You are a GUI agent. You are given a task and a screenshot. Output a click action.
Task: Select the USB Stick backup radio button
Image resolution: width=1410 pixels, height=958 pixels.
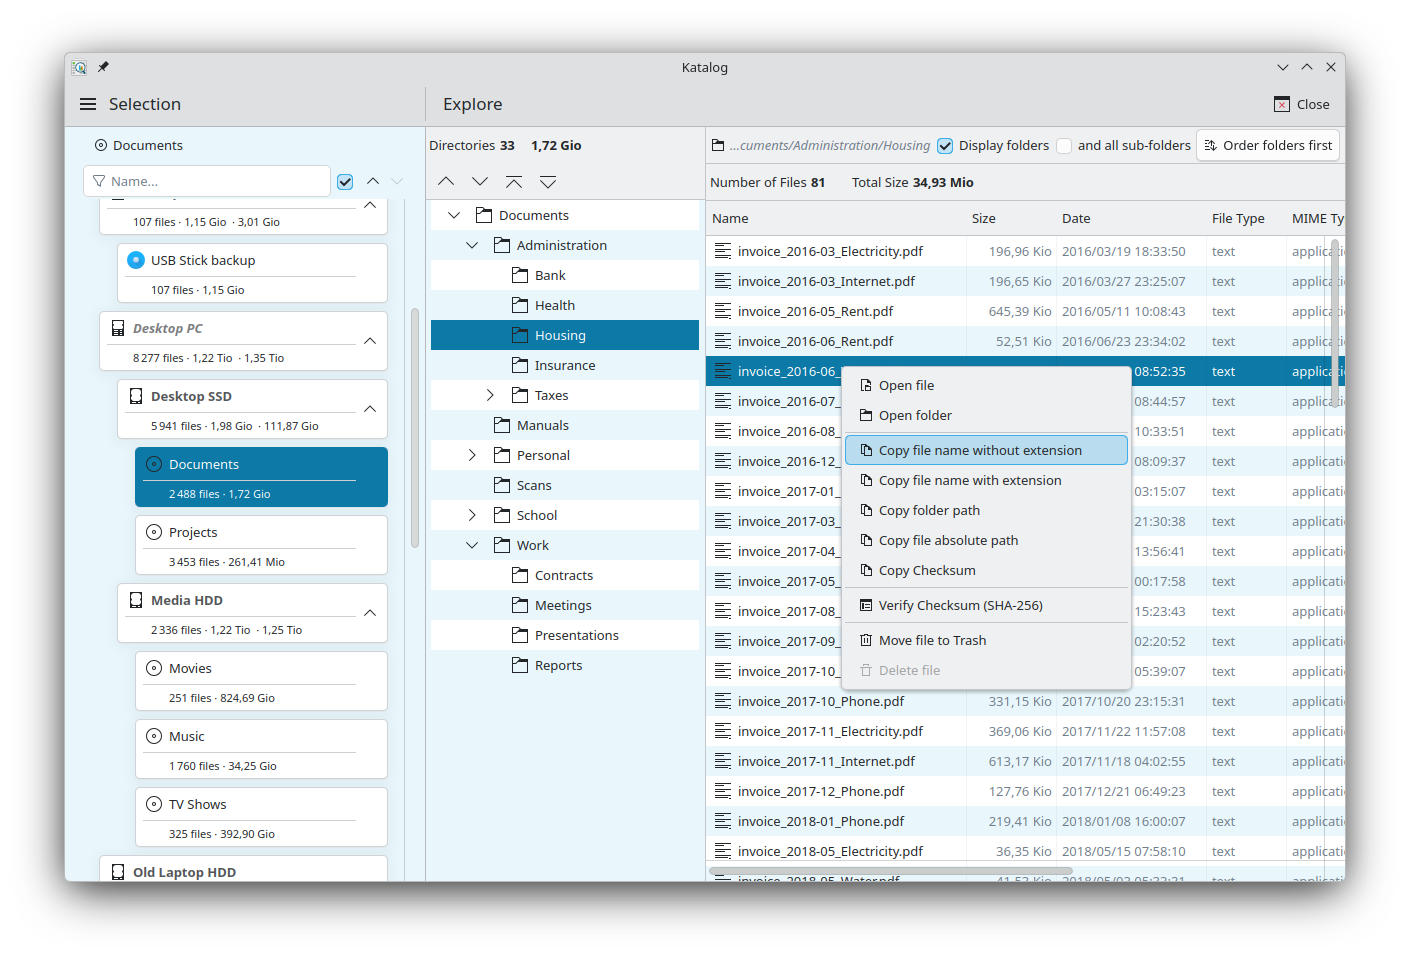coord(136,260)
